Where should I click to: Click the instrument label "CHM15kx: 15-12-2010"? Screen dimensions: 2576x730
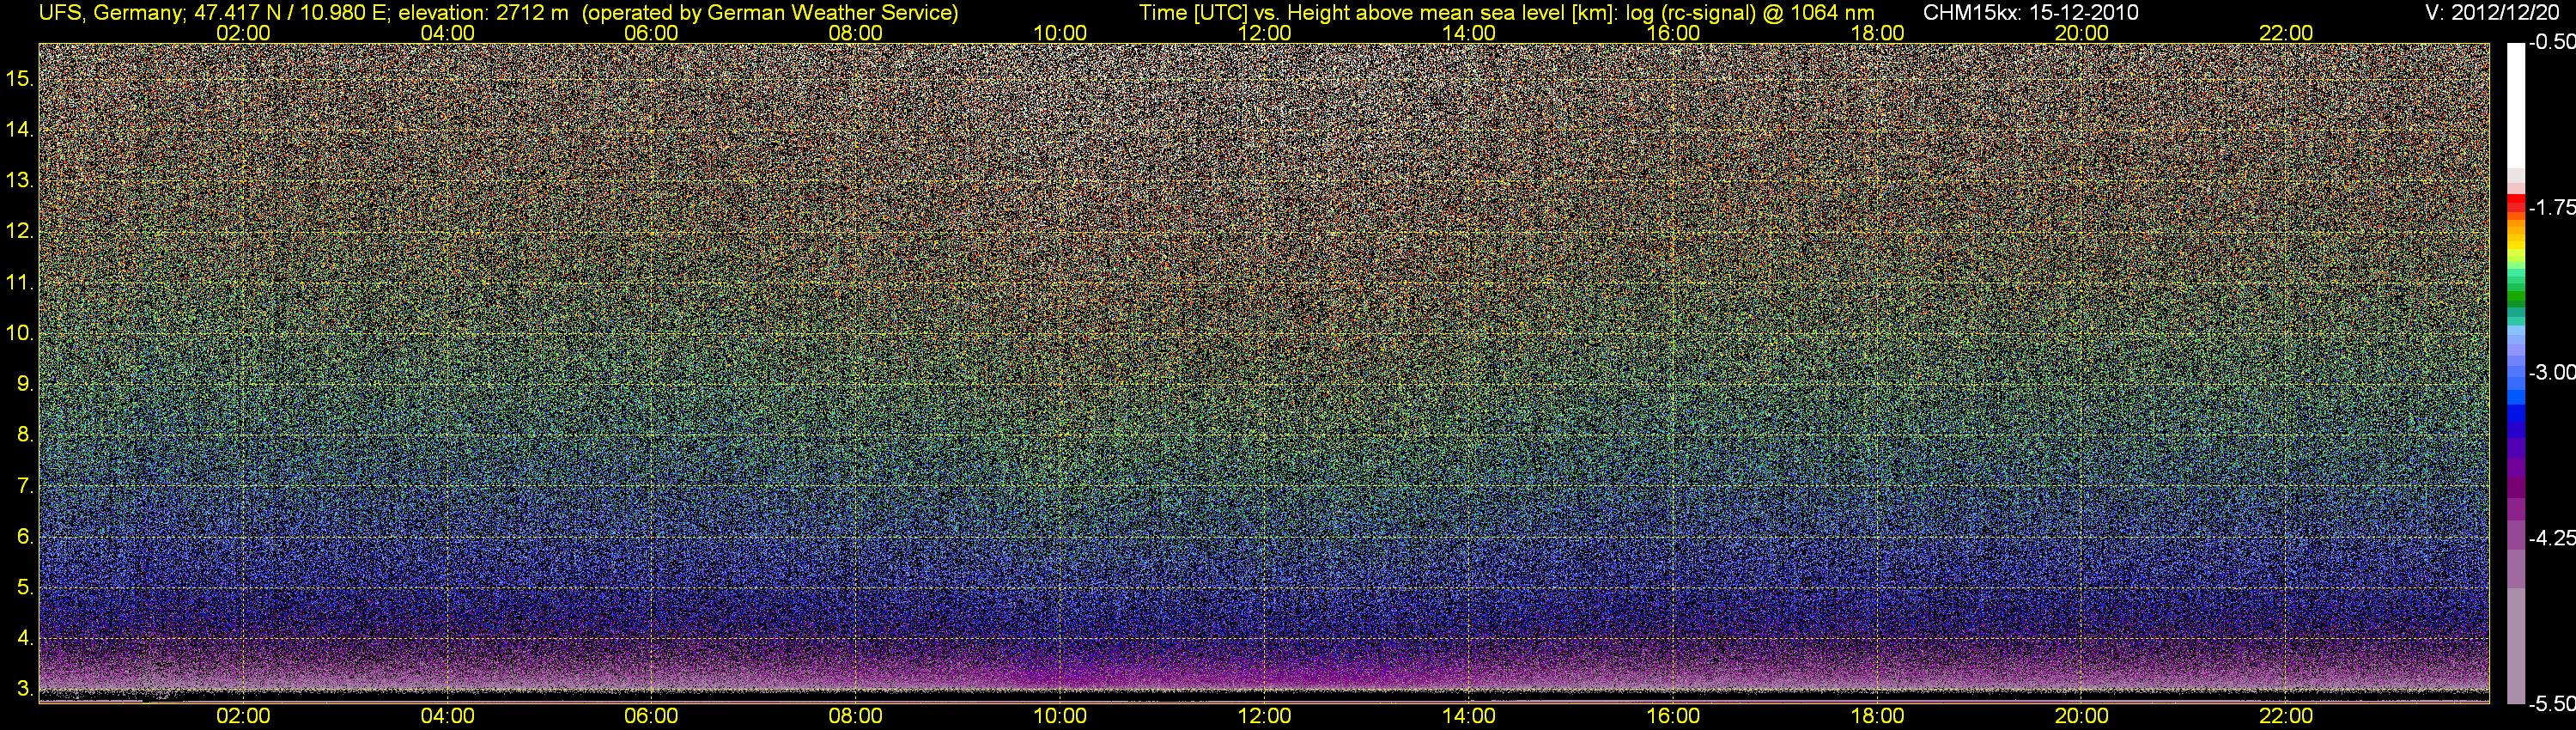(x=2030, y=13)
